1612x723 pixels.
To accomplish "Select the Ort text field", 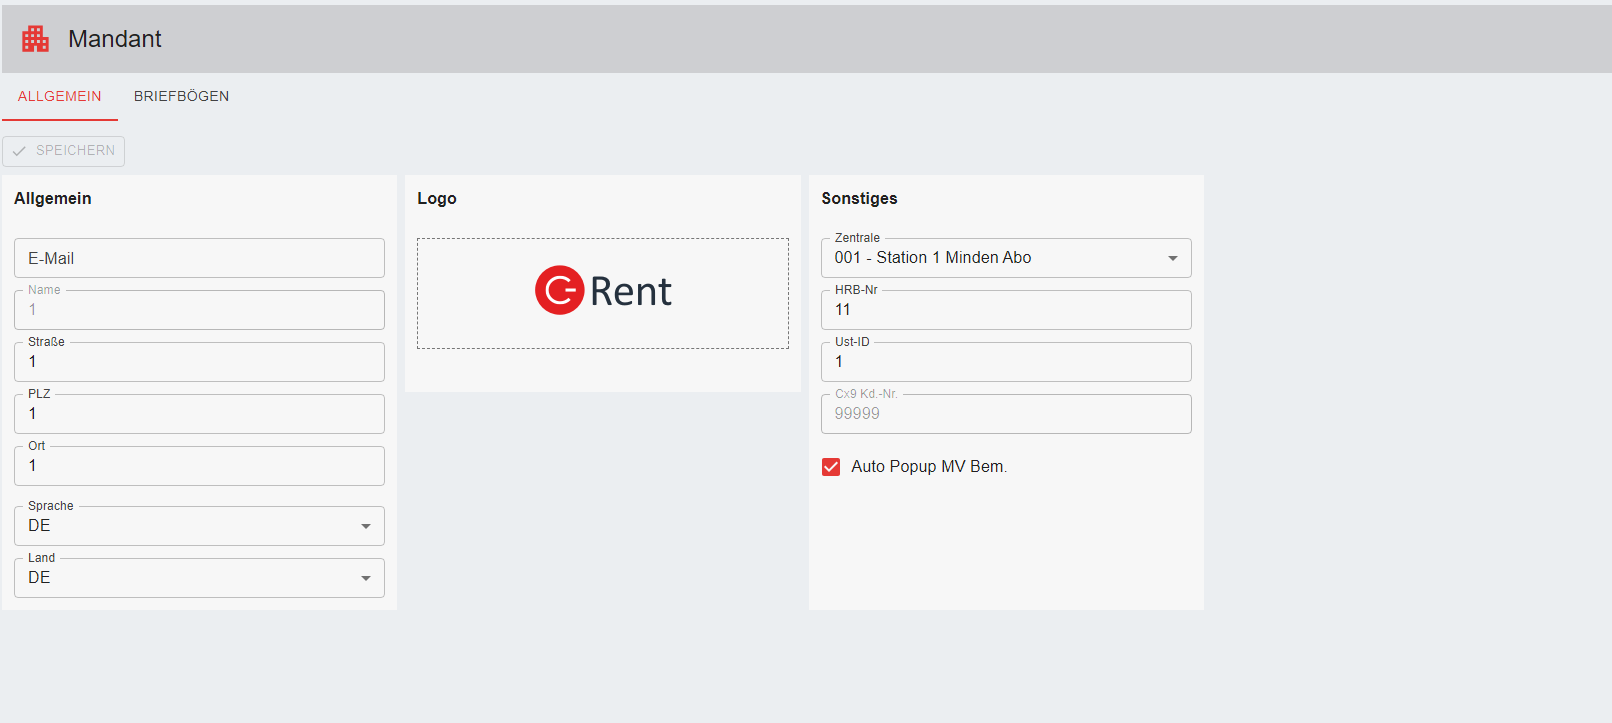I will tap(199, 466).
